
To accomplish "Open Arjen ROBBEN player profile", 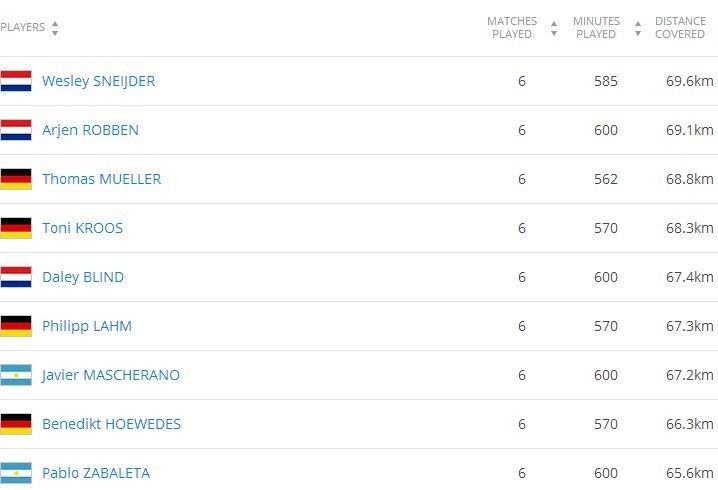I will tap(90, 130).
